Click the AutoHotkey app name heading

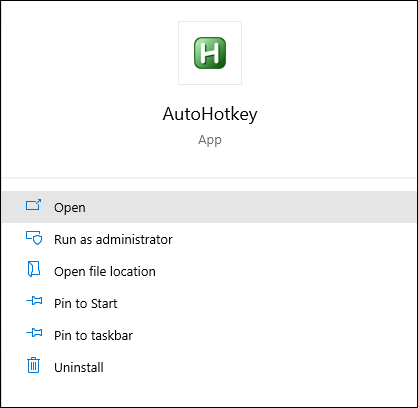click(210, 114)
